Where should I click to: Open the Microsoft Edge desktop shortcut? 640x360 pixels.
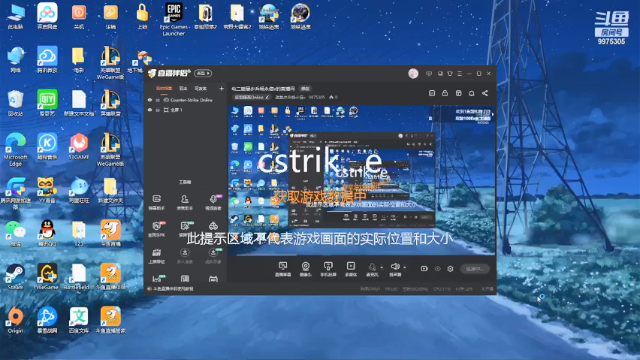pos(16,149)
